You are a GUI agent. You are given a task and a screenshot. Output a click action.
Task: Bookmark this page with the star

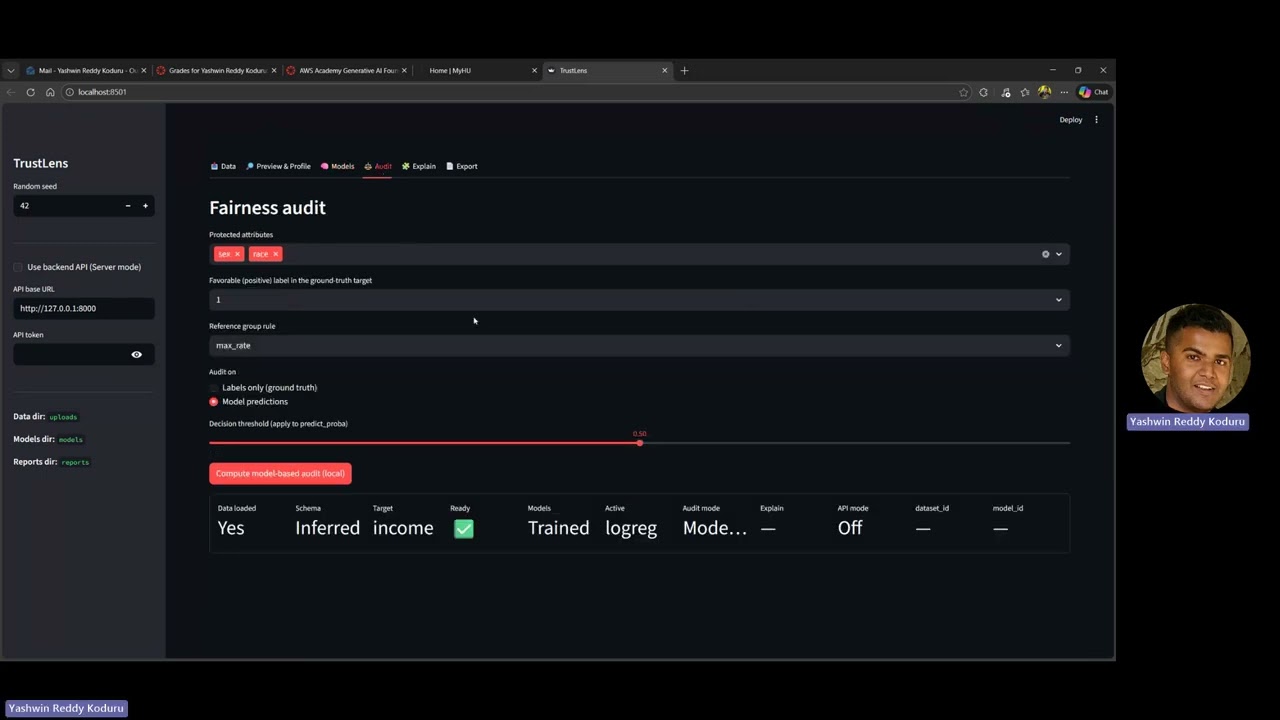coord(963,92)
